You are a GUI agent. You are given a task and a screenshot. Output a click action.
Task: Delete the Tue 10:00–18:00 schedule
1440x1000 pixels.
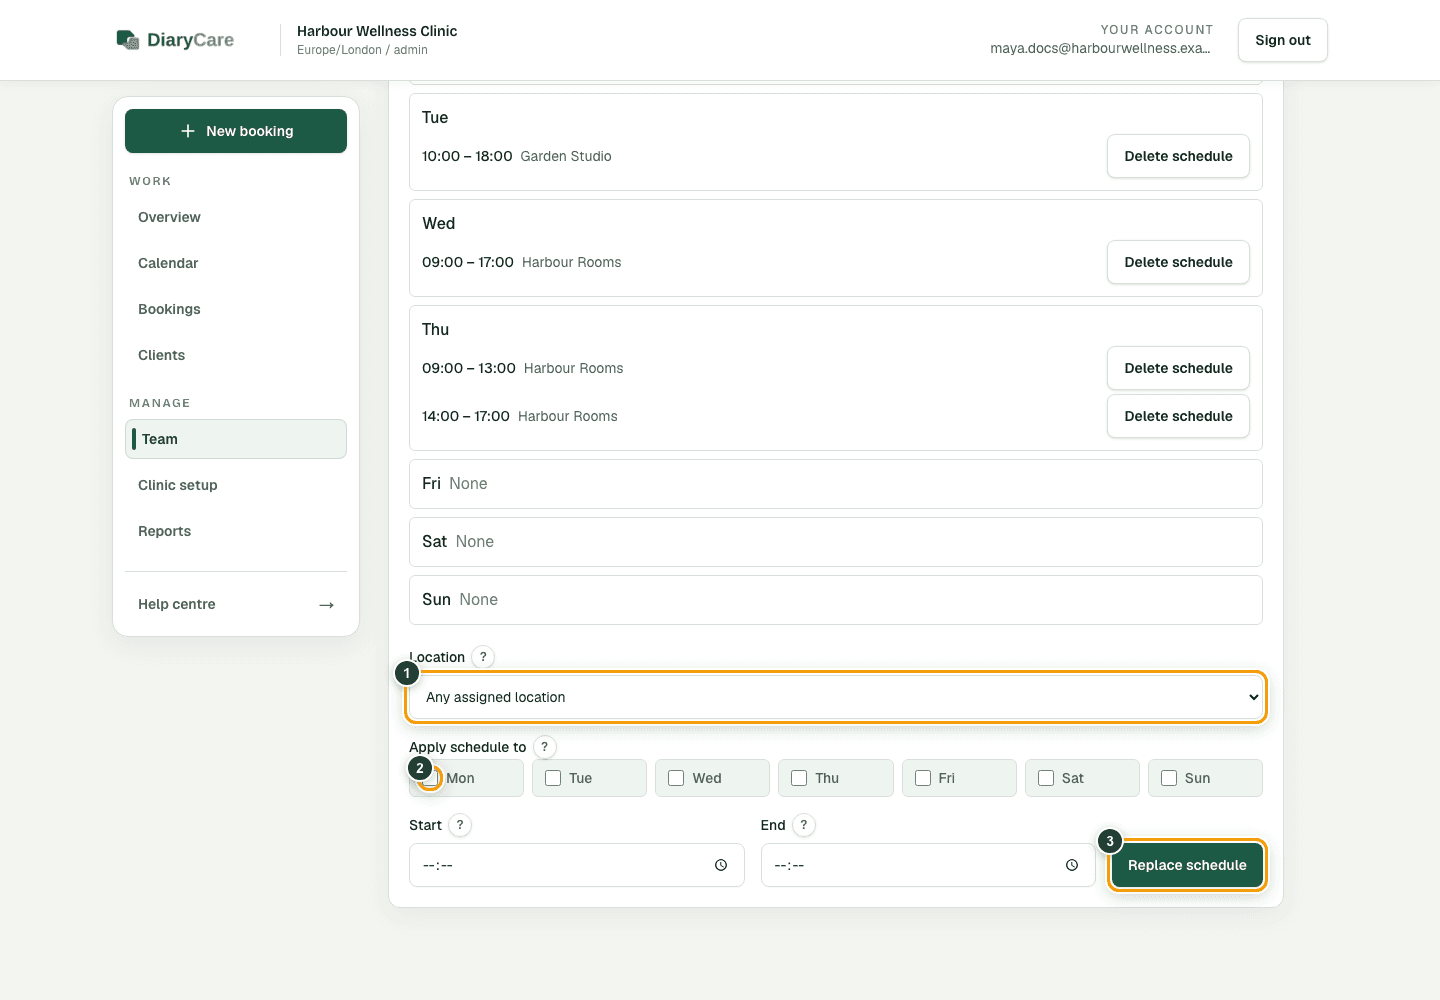coord(1178,156)
